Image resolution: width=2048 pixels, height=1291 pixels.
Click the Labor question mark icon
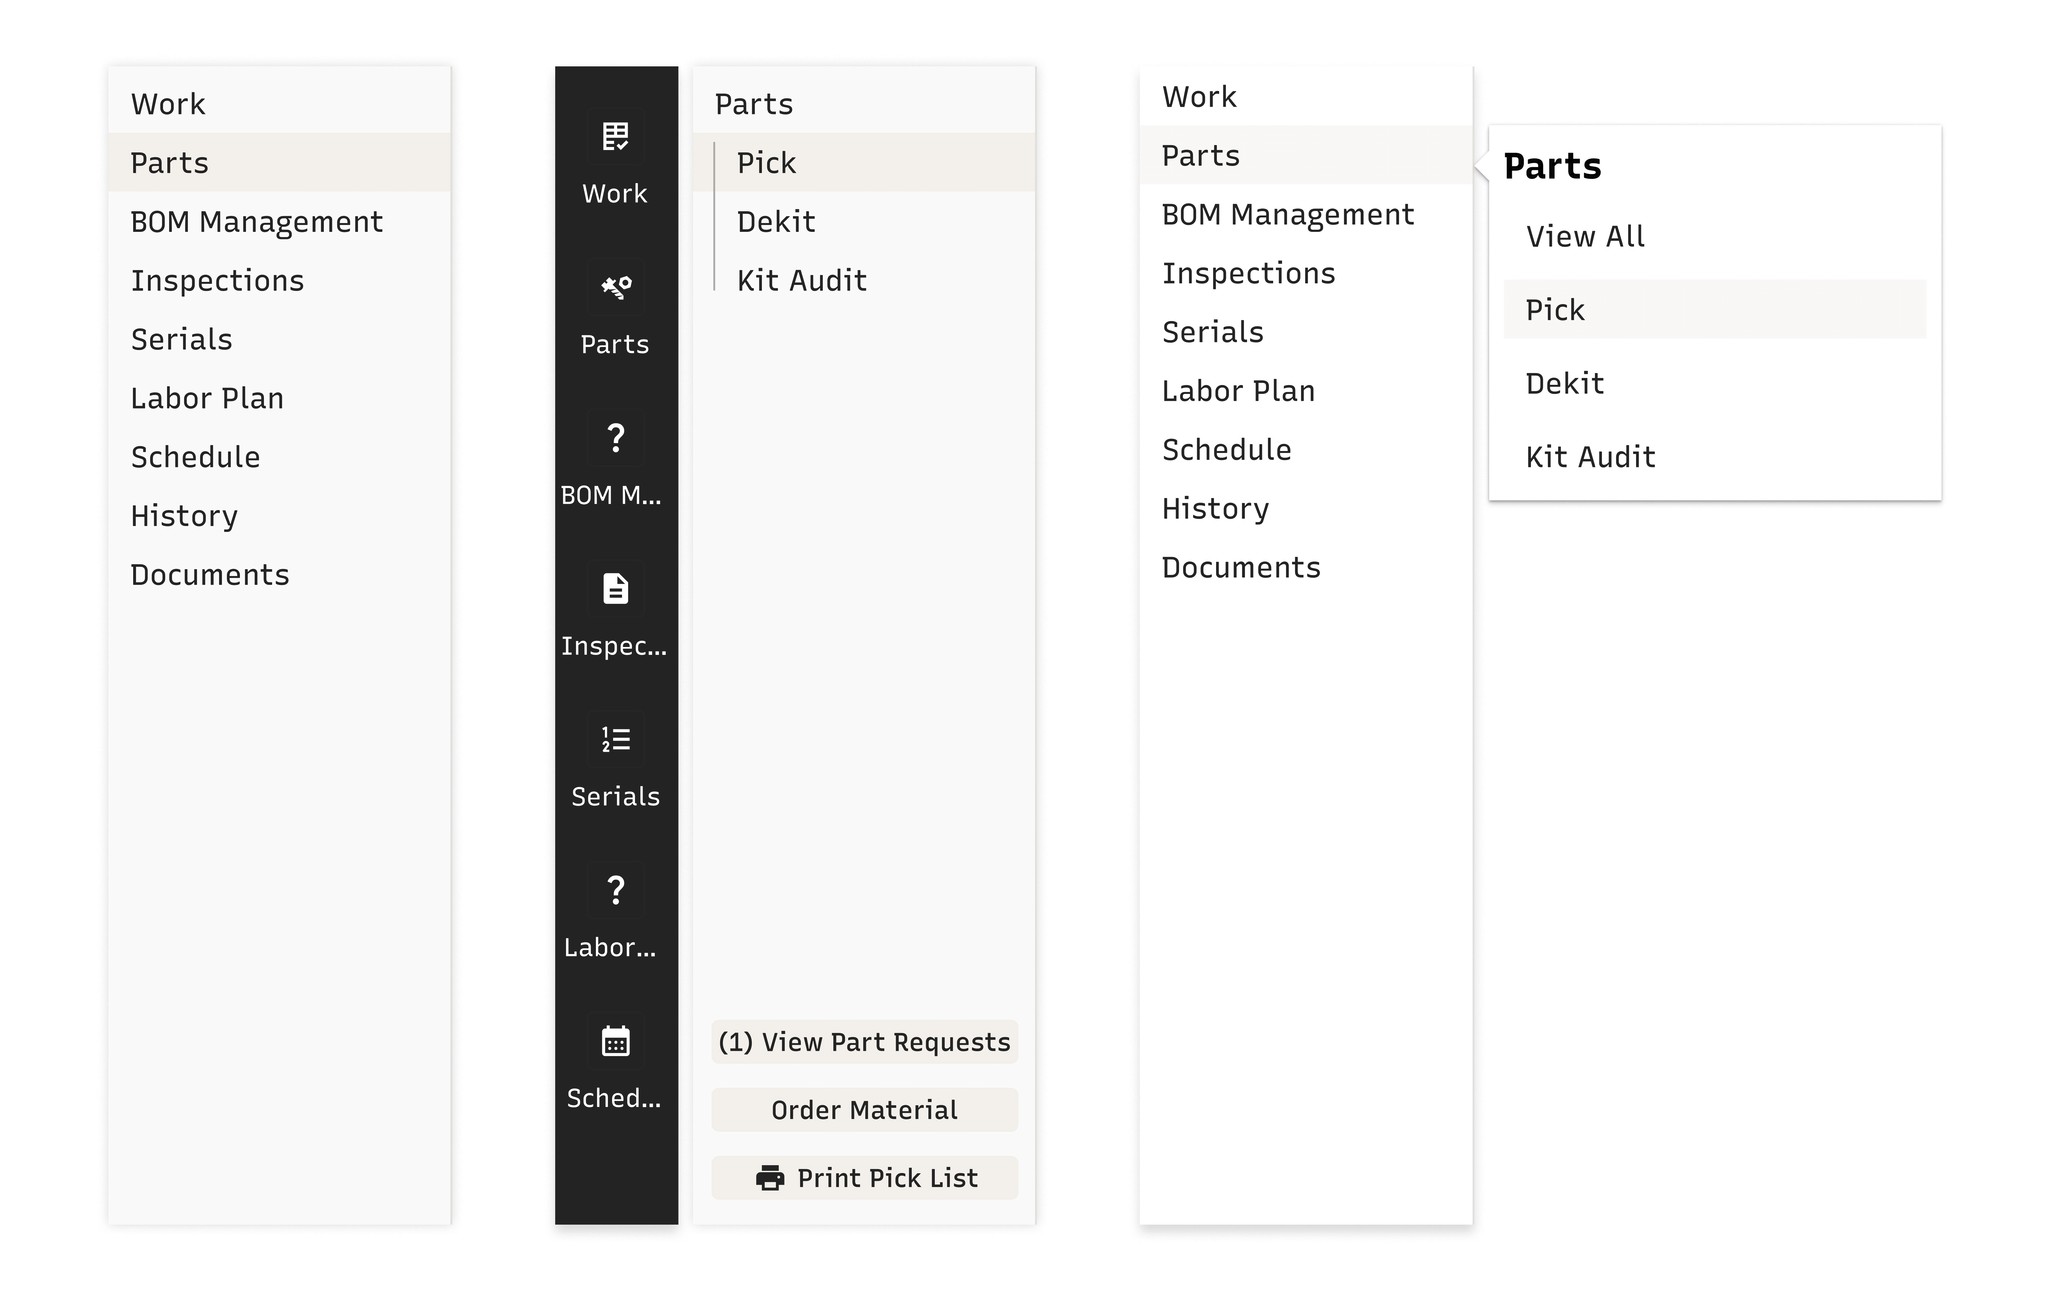point(615,890)
